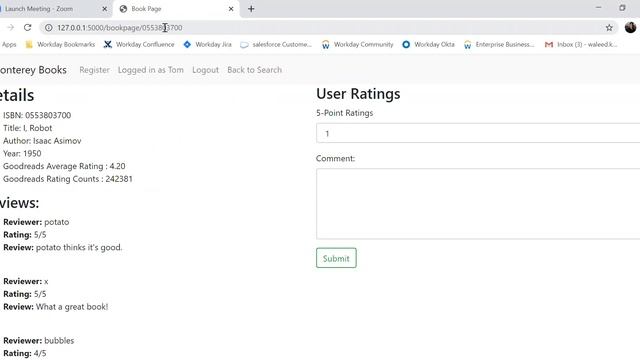Go to the Register page
The image size is (640, 360).
[x=94, y=70]
